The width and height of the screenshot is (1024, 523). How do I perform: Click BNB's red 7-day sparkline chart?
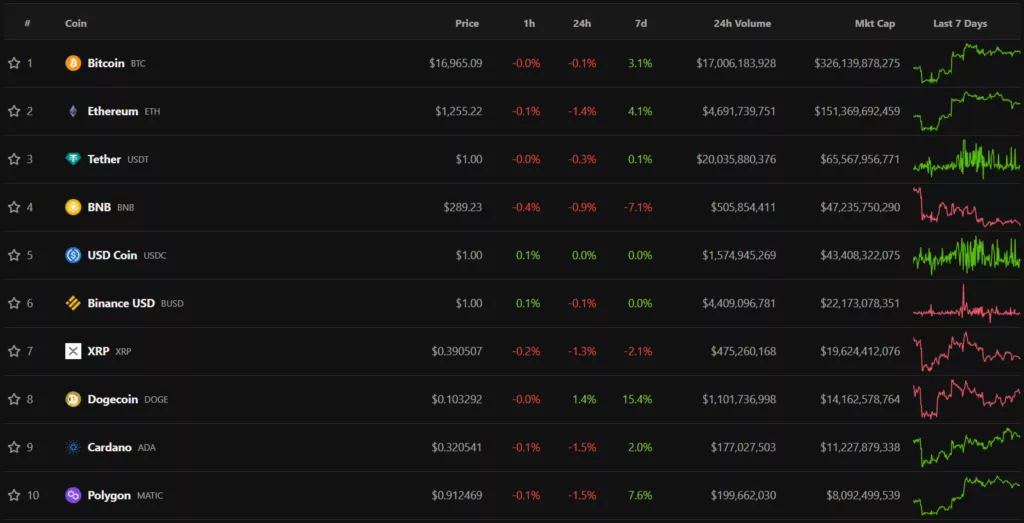[966, 207]
